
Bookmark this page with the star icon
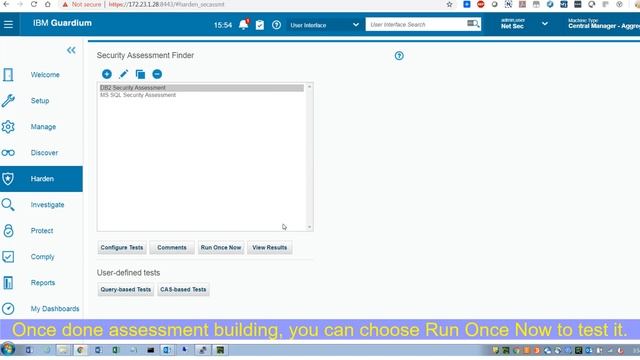click(x=449, y=4)
